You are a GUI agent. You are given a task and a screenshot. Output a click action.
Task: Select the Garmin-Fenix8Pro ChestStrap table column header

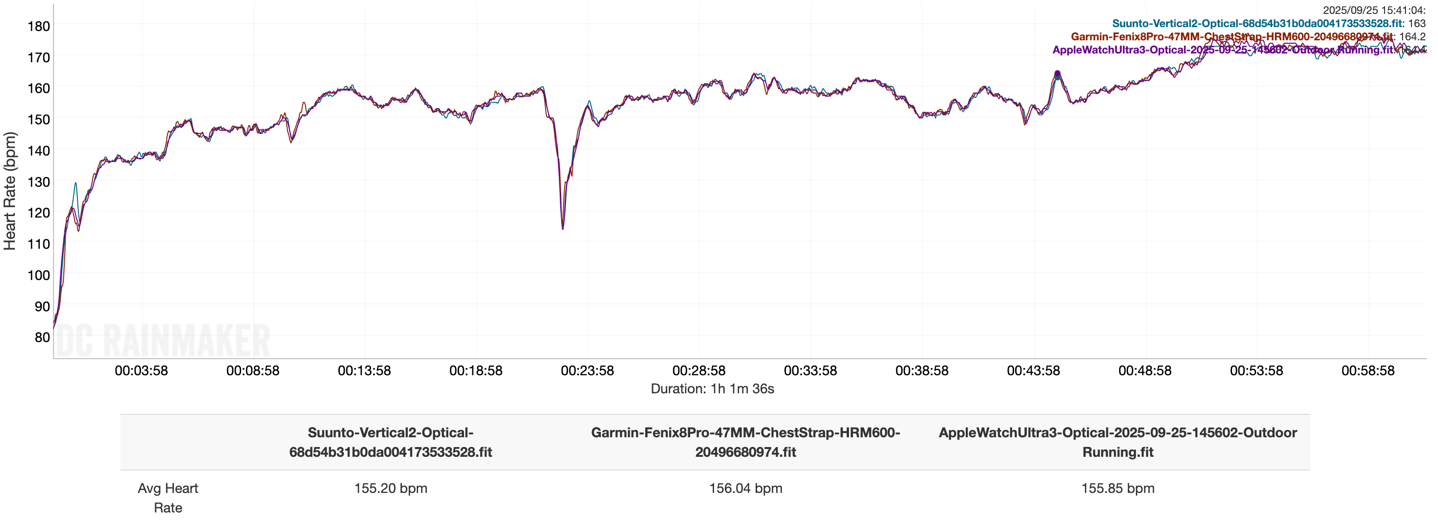coord(745,442)
